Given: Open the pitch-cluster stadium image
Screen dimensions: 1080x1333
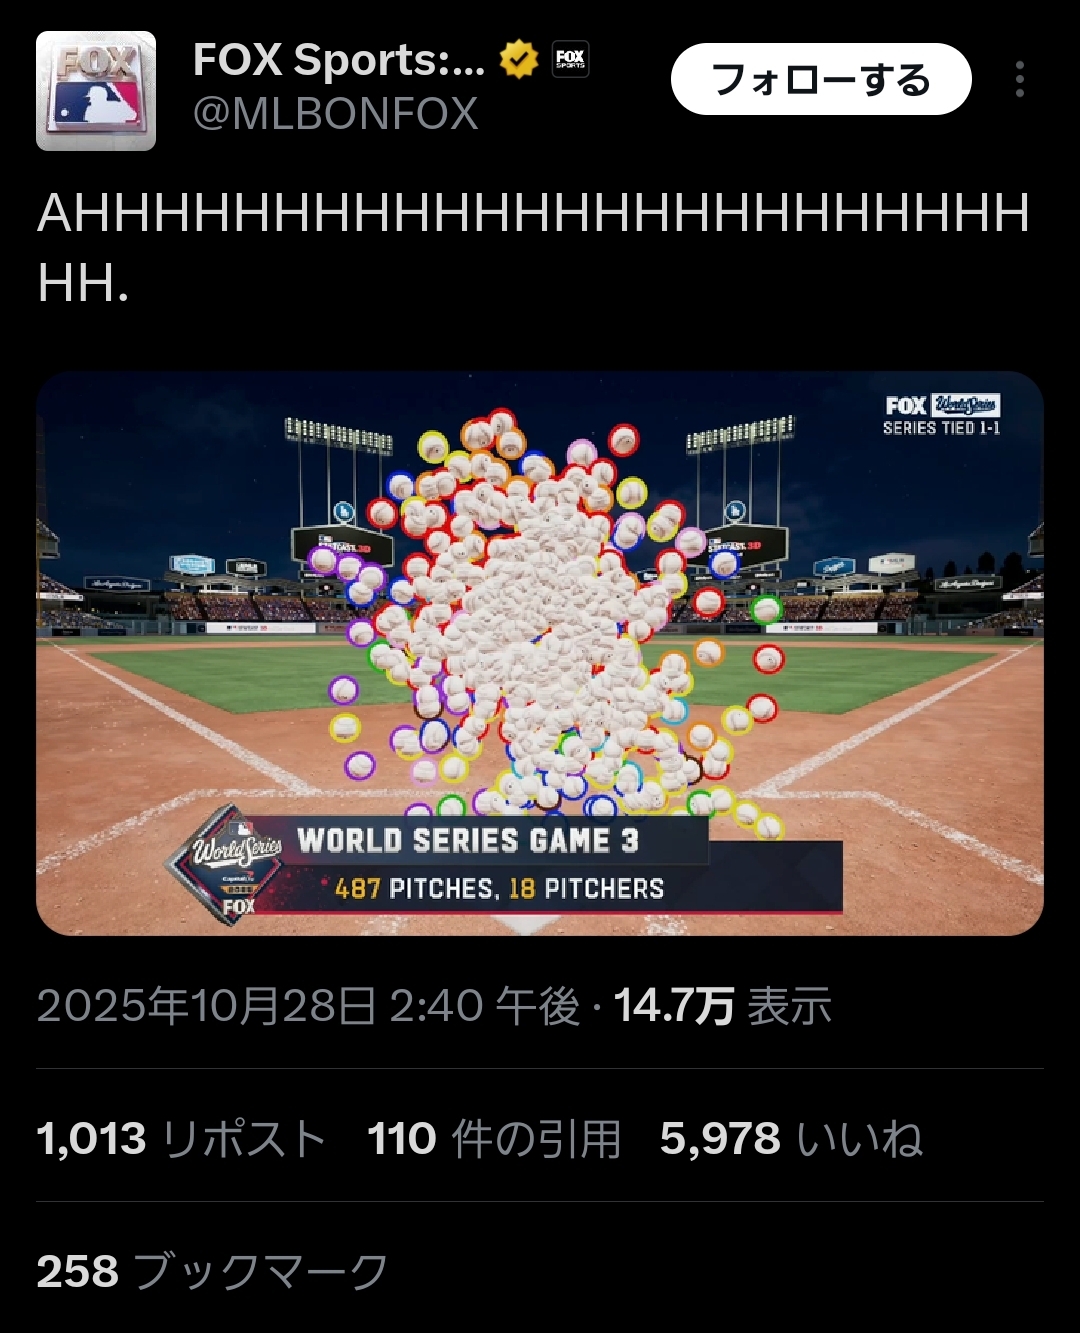Looking at the screenshot, I should [x=540, y=654].
